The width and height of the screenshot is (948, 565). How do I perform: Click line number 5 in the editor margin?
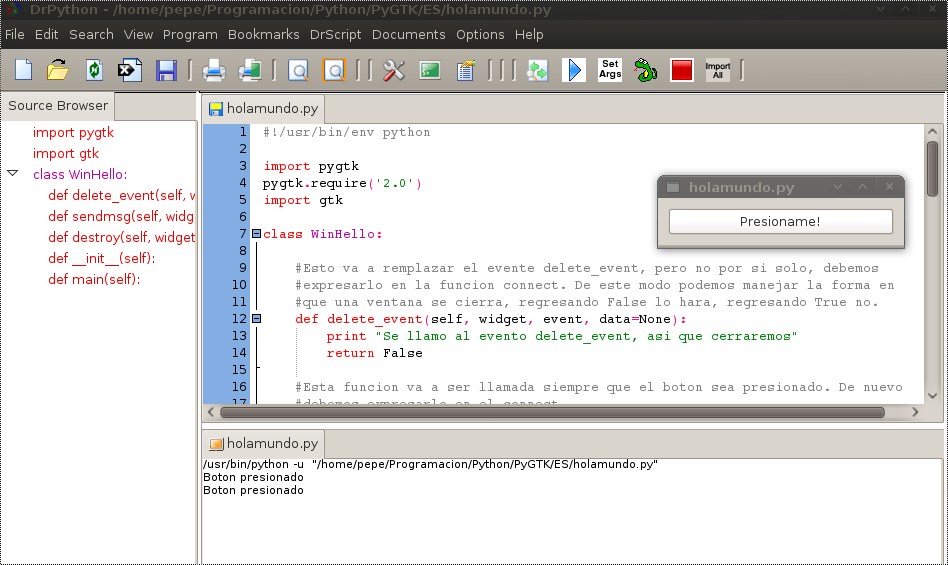(x=242, y=200)
